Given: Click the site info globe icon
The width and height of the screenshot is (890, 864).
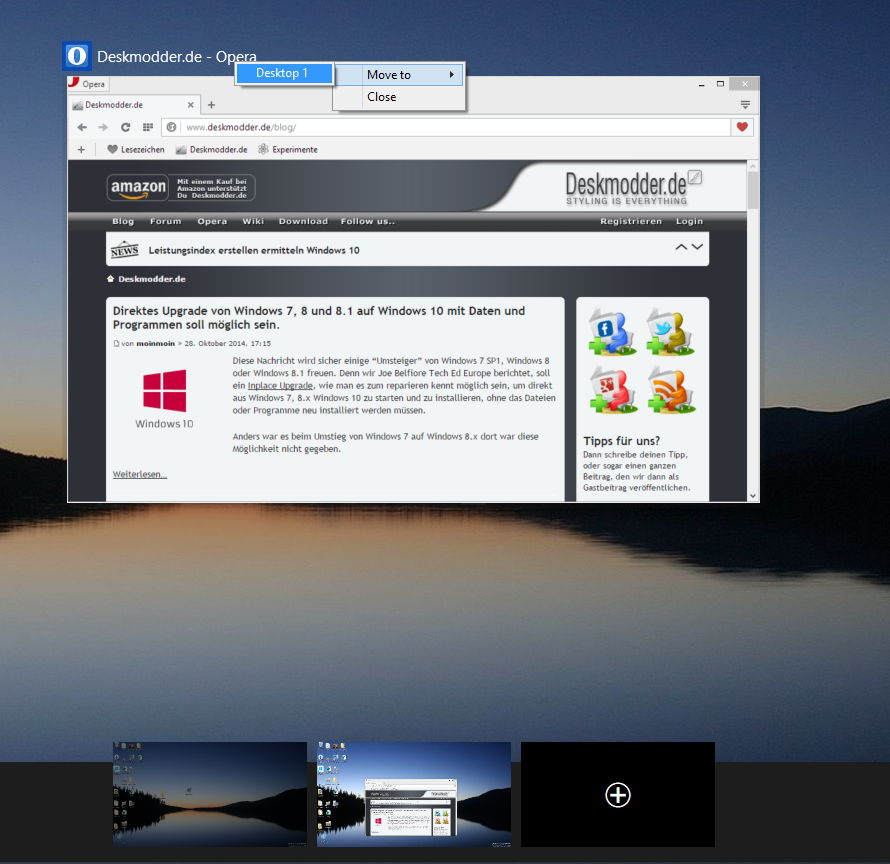Looking at the screenshot, I should [x=171, y=127].
